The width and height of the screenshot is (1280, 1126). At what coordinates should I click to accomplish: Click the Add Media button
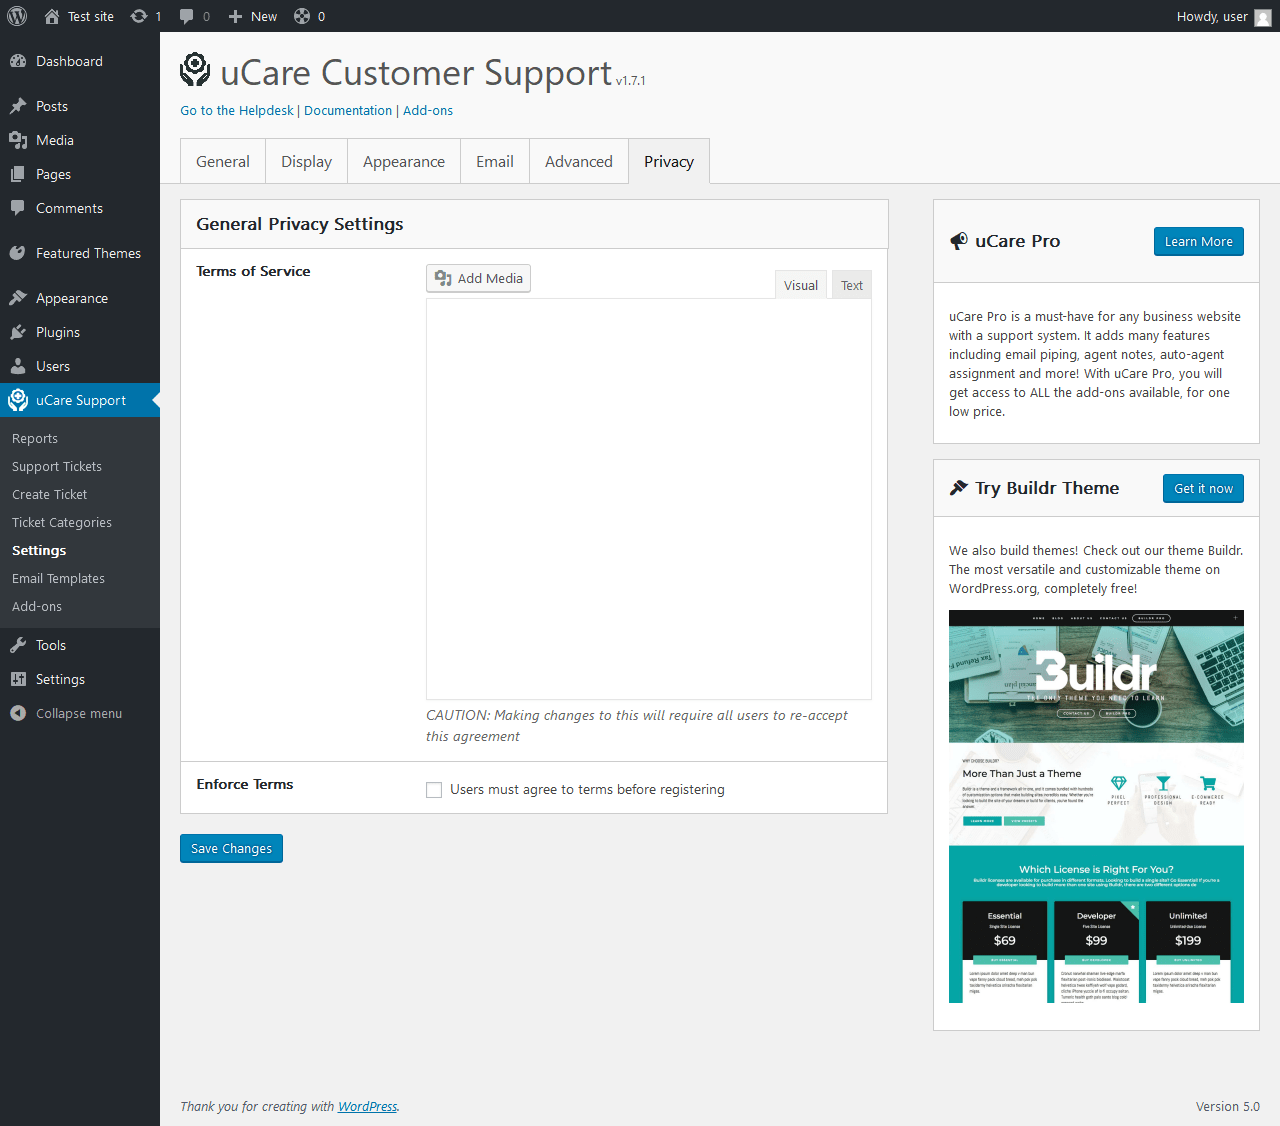[478, 278]
